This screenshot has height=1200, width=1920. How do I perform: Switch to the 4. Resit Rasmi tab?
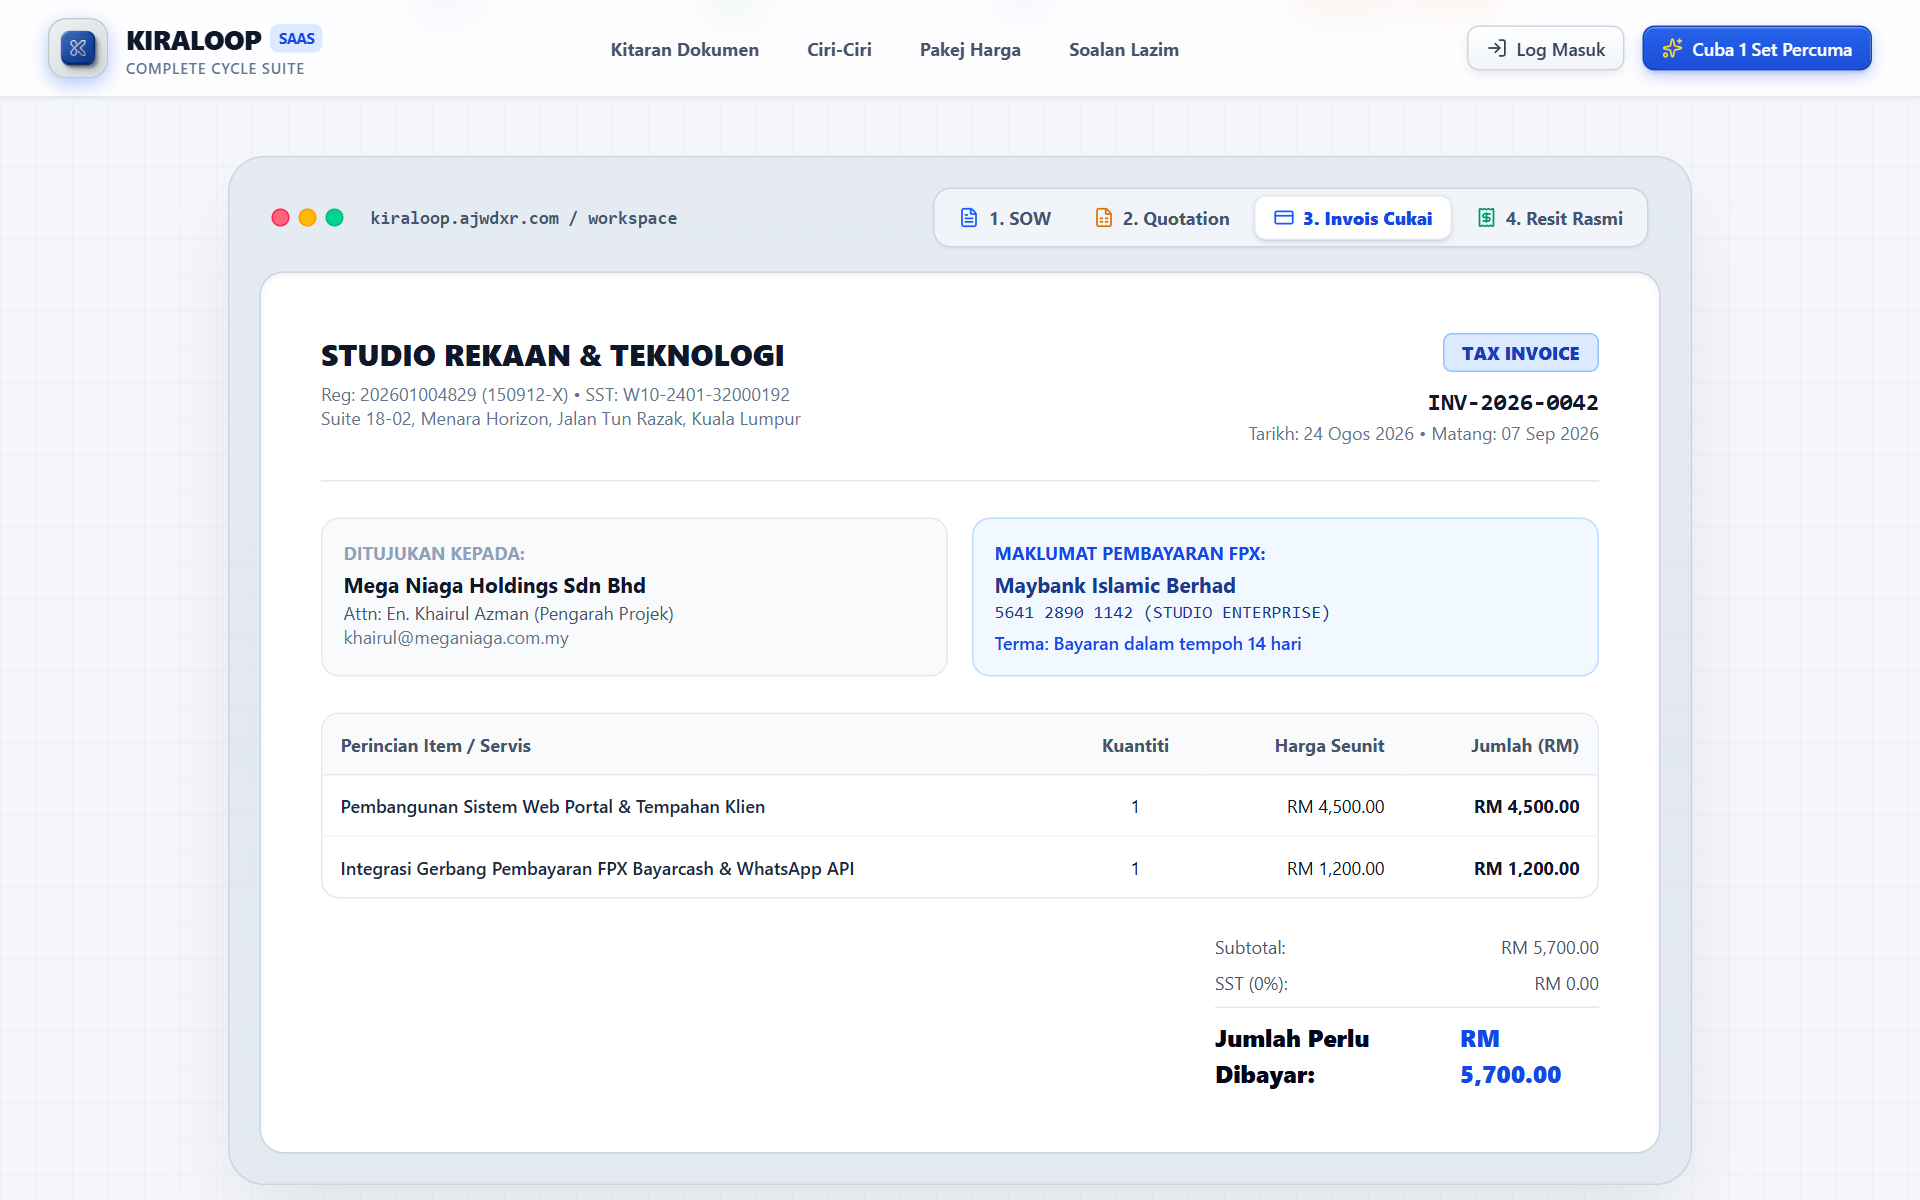pos(1550,218)
